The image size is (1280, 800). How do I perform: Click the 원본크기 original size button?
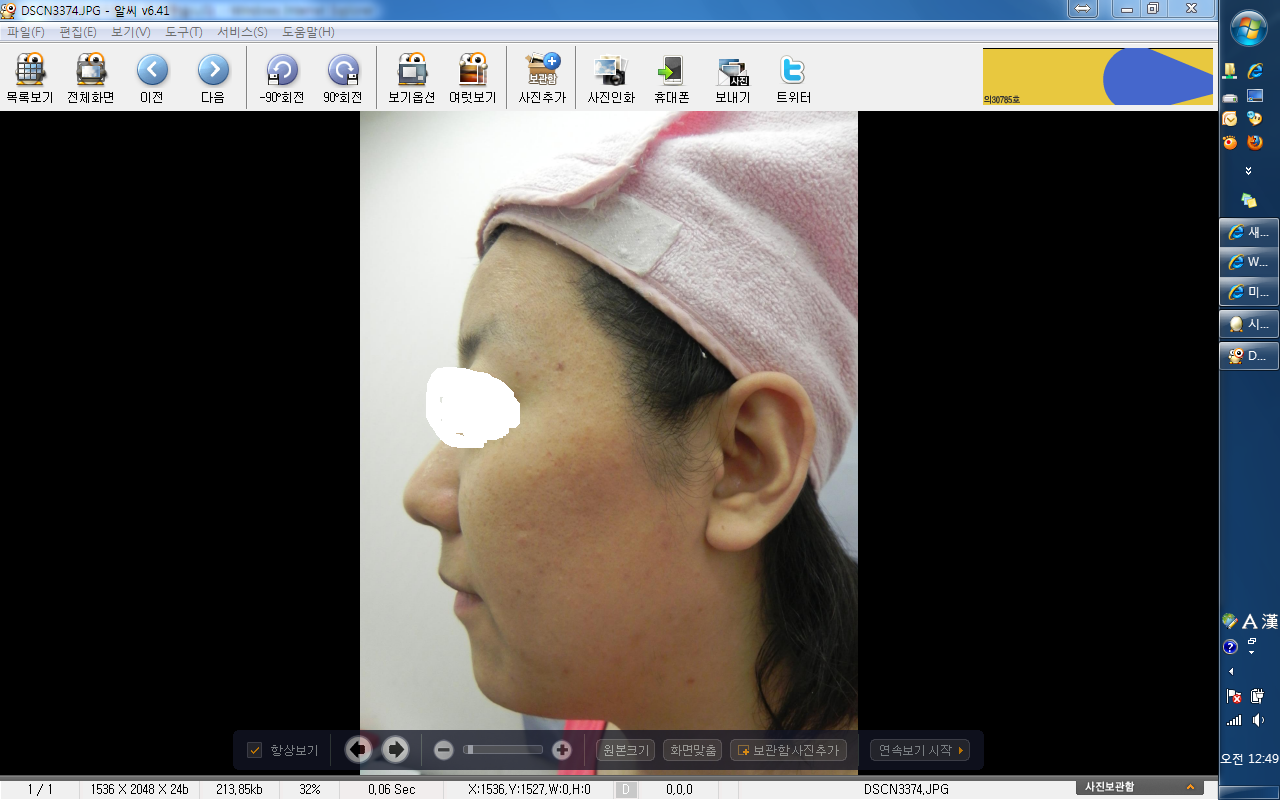click(625, 750)
